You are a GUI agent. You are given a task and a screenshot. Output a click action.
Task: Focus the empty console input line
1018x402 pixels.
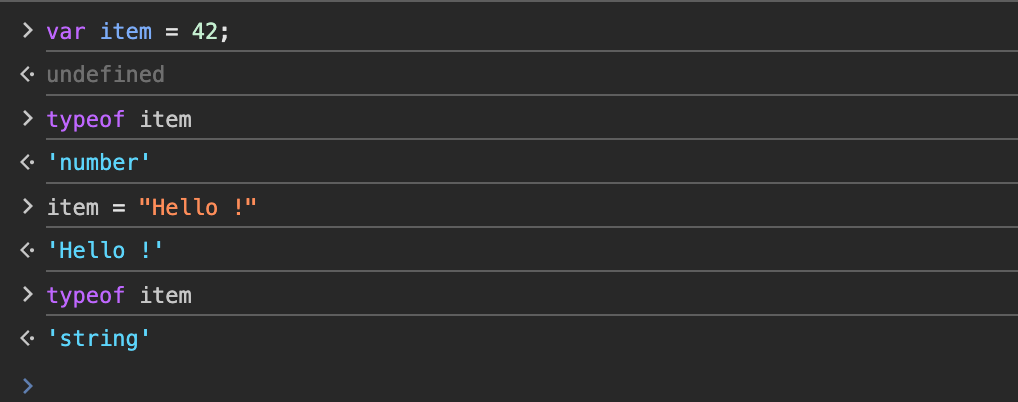(500, 384)
